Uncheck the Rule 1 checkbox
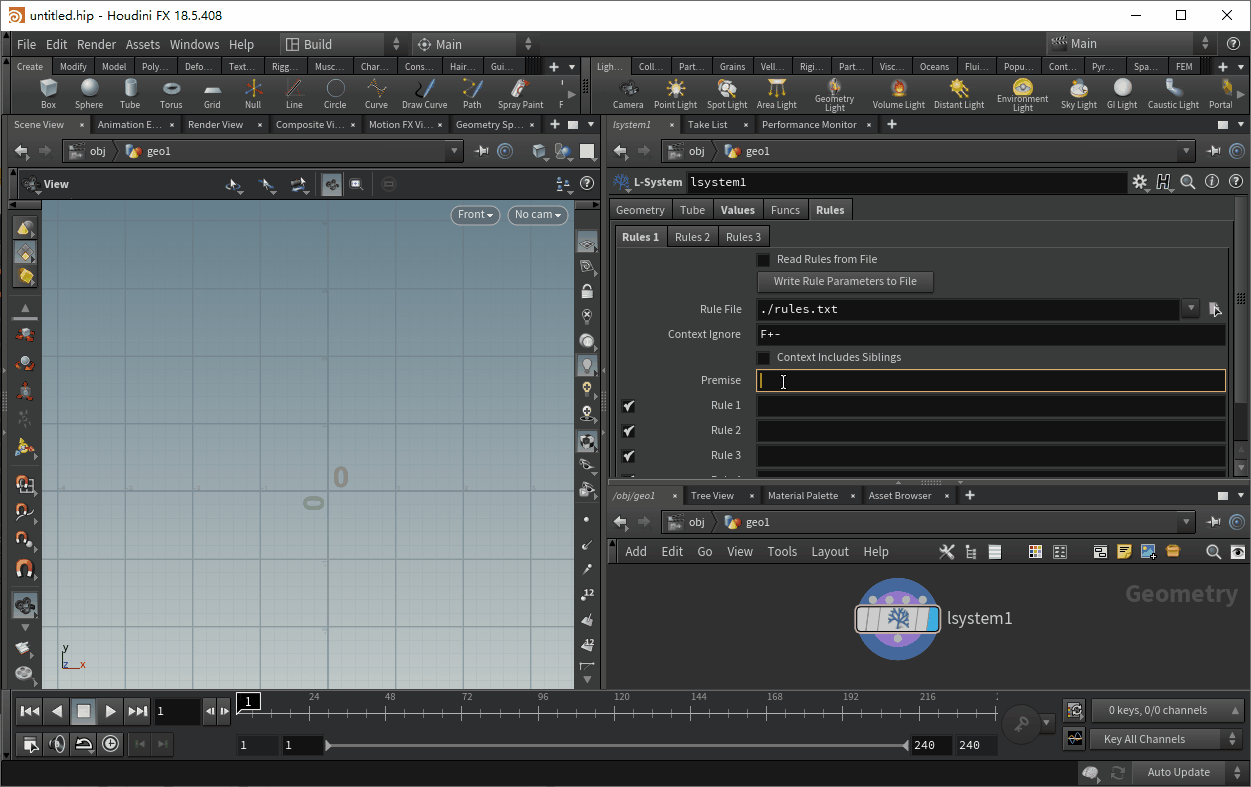The image size is (1251, 787). point(629,406)
